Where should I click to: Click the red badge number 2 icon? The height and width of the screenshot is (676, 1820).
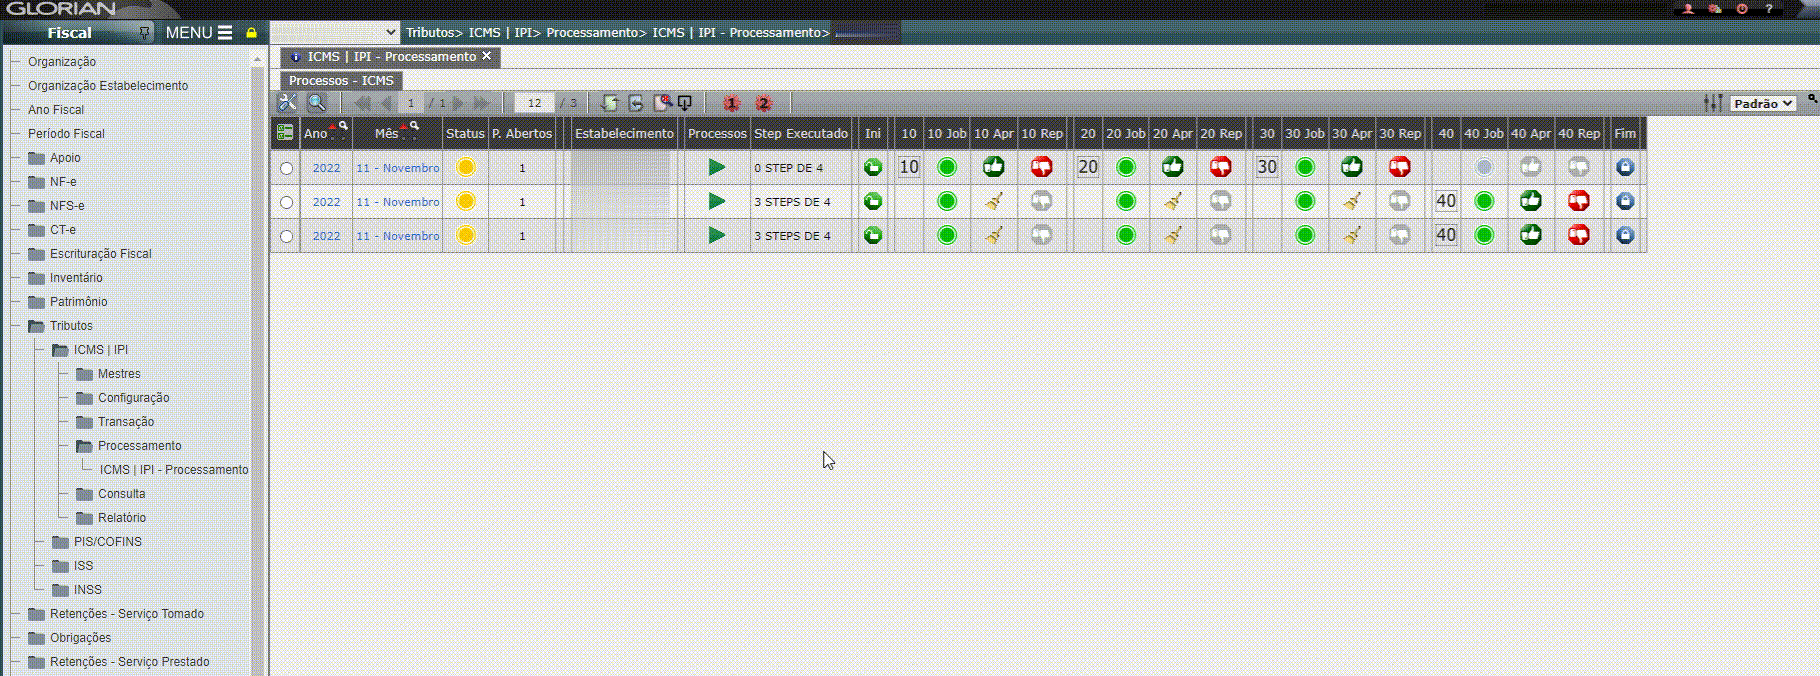763,103
